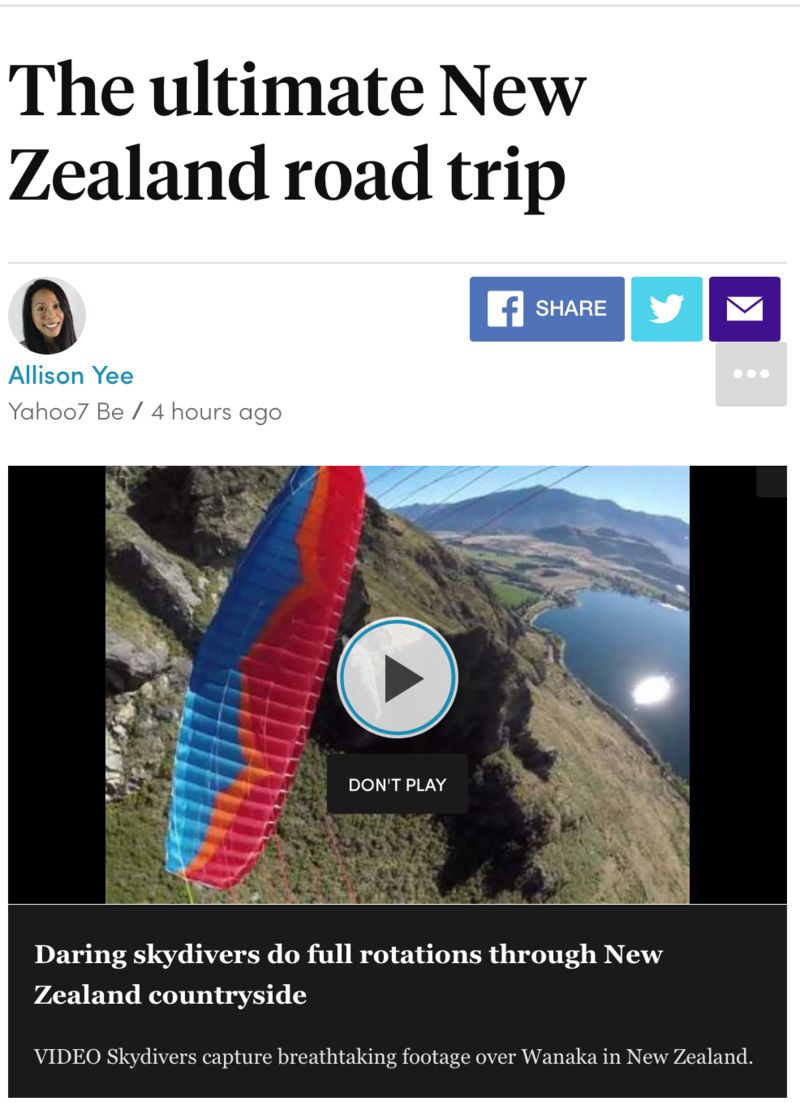Email the article using envelope icon
The height and width of the screenshot is (1110, 800).
745,309
